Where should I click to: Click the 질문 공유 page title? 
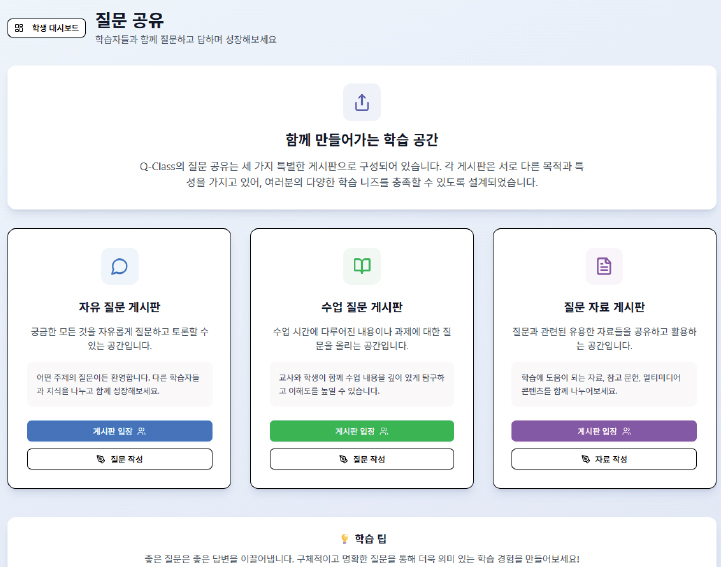[130, 20]
